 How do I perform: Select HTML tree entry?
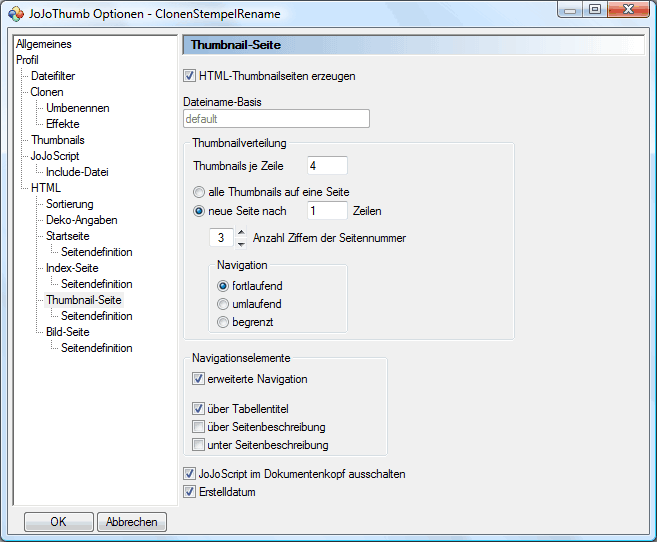pos(46,188)
